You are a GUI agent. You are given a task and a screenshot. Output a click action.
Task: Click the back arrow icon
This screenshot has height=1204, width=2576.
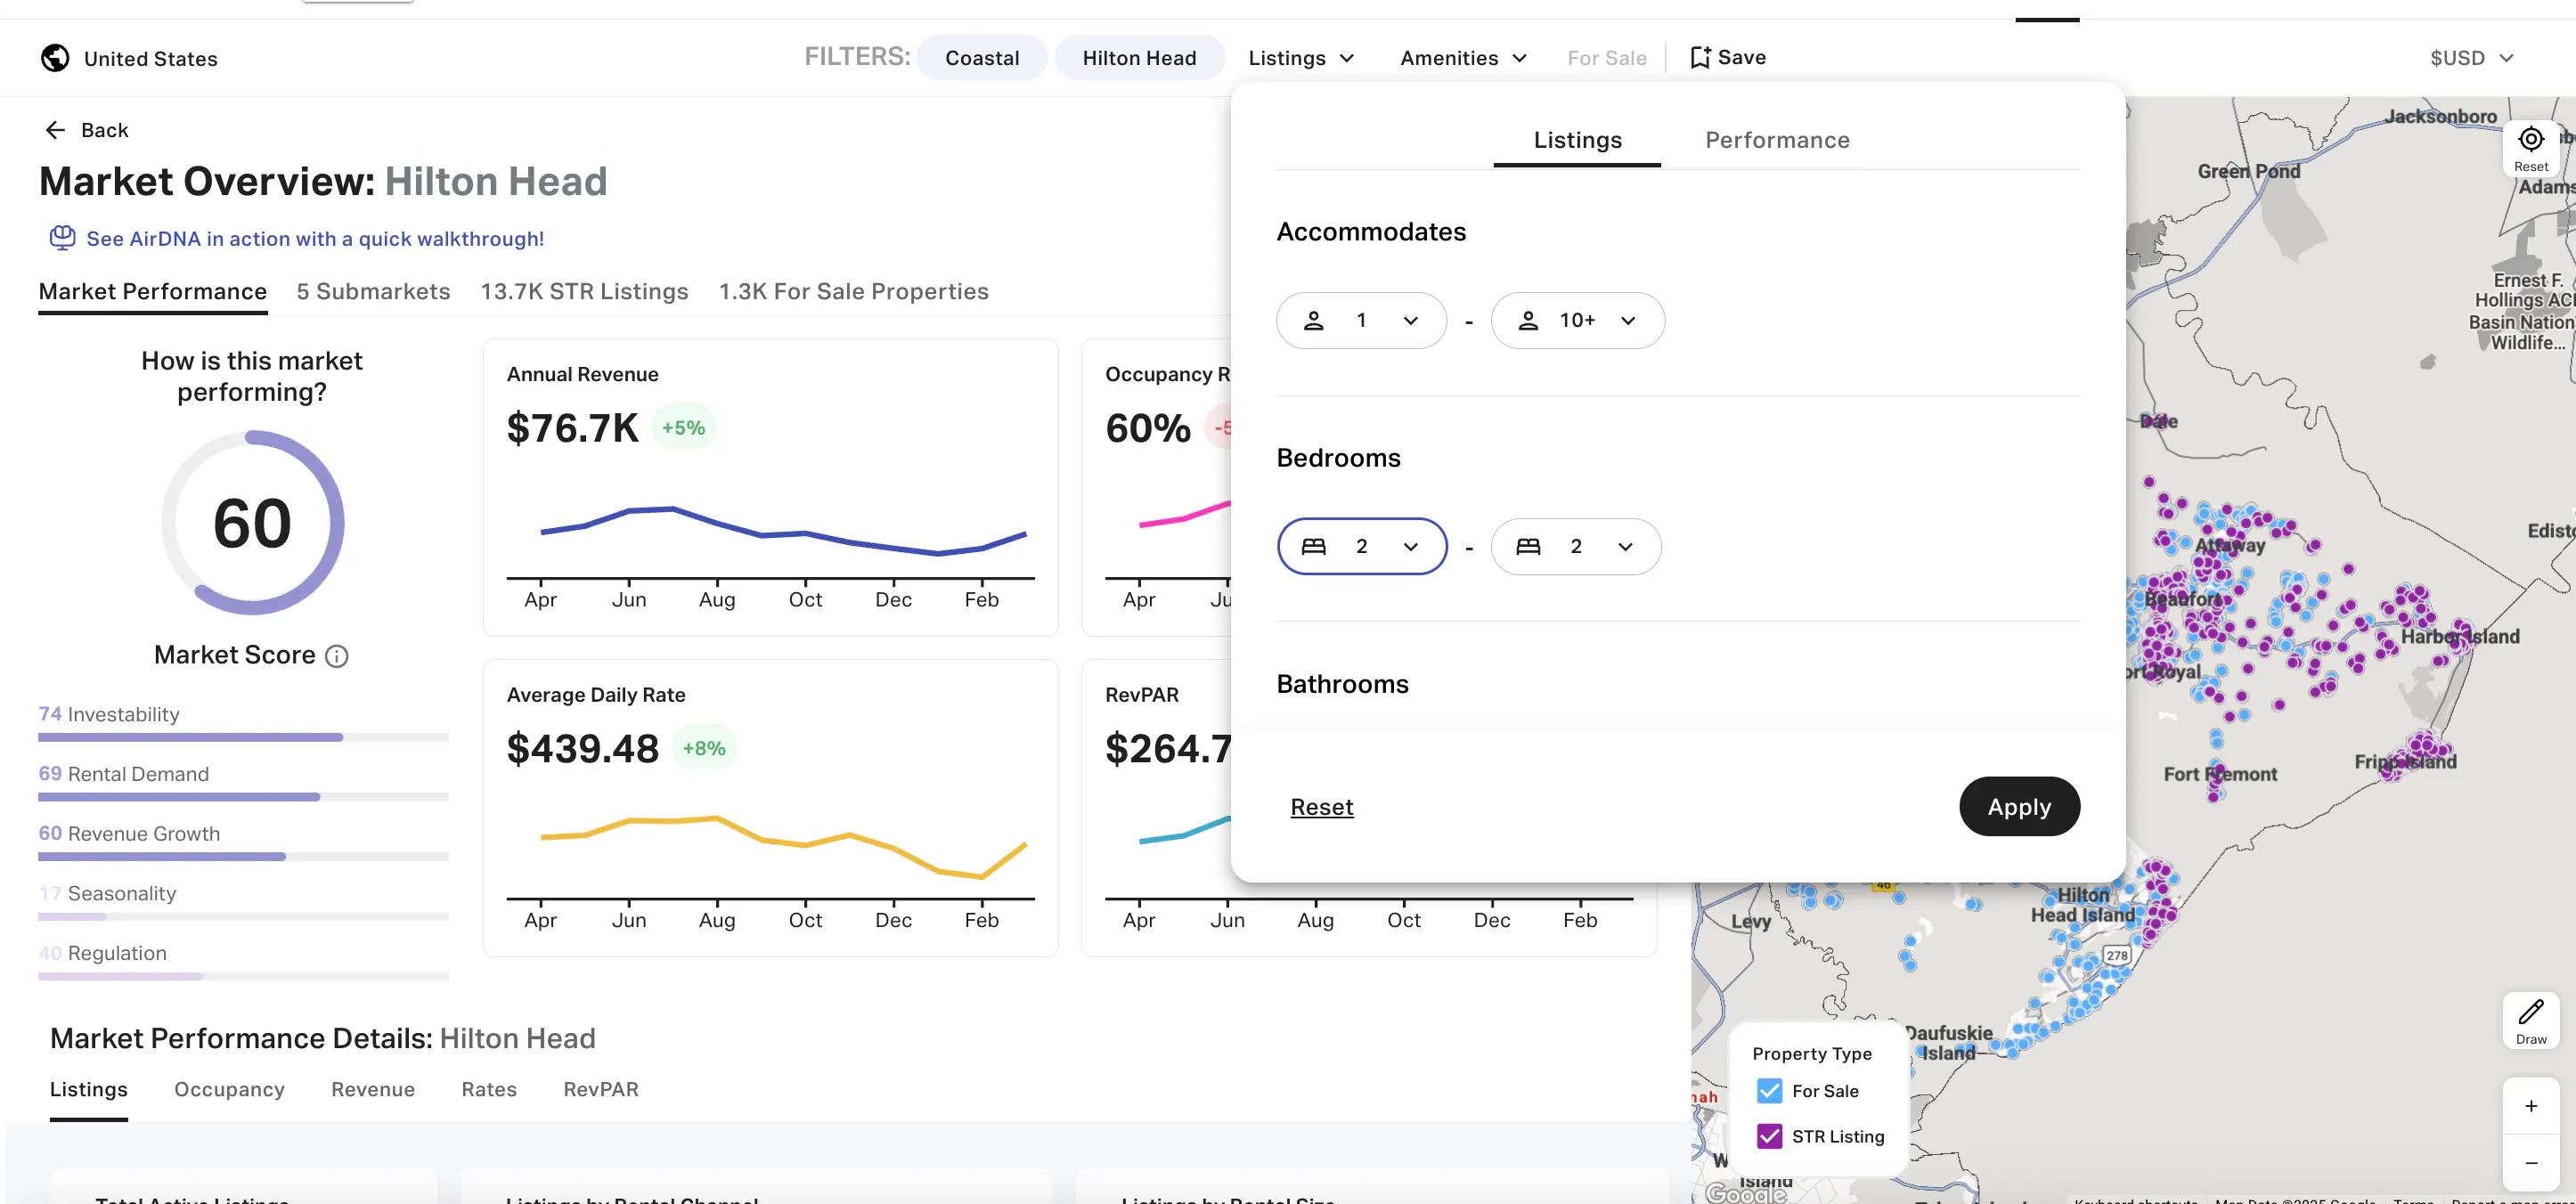pyautogui.click(x=55, y=130)
